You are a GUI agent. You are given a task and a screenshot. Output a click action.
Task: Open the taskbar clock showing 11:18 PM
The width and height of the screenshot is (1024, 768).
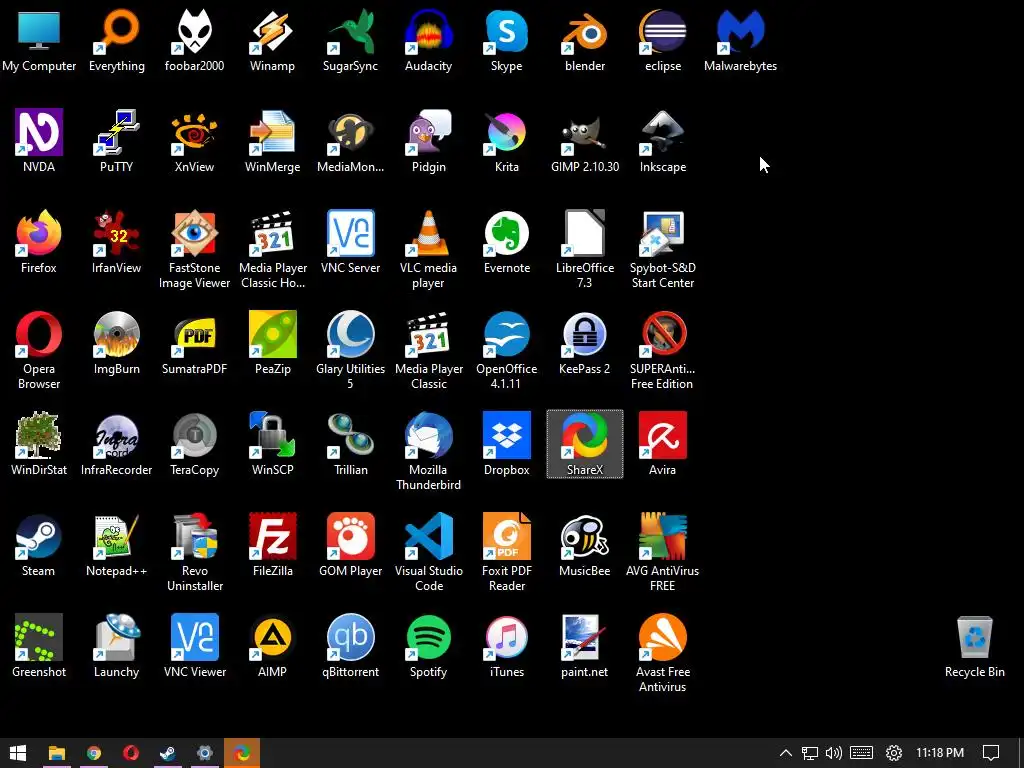pyautogui.click(x=940, y=753)
